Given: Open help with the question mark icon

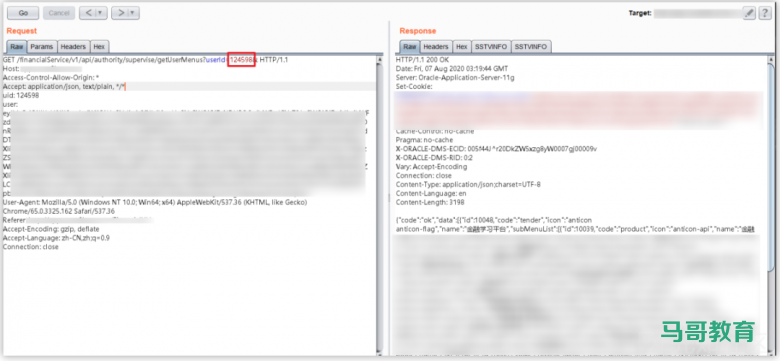Looking at the screenshot, I should click(765, 13).
